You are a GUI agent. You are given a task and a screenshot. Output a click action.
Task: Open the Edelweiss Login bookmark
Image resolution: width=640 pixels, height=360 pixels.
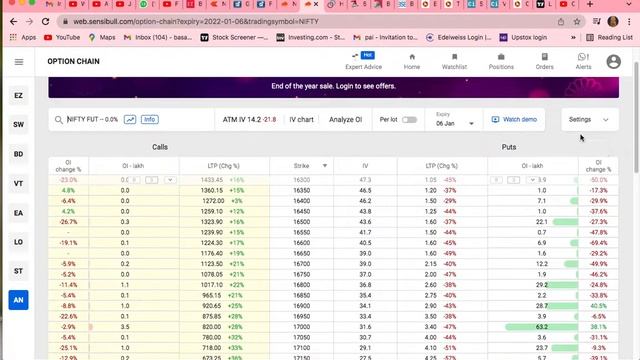pos(459,37)
